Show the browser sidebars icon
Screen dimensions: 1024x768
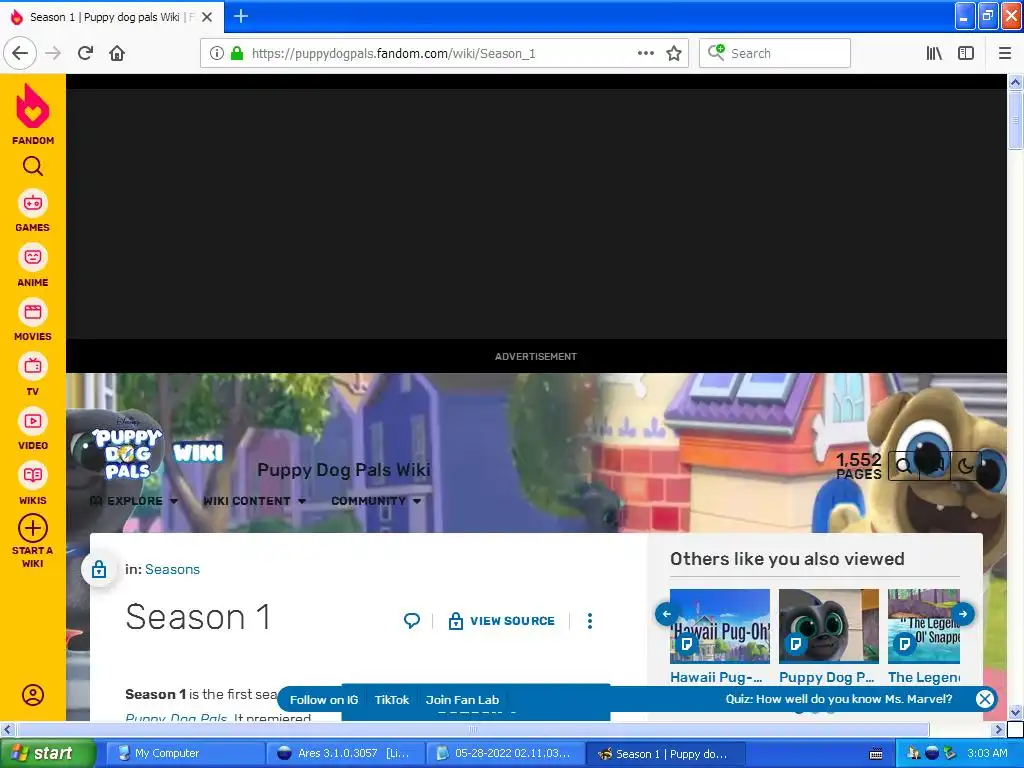966,53
